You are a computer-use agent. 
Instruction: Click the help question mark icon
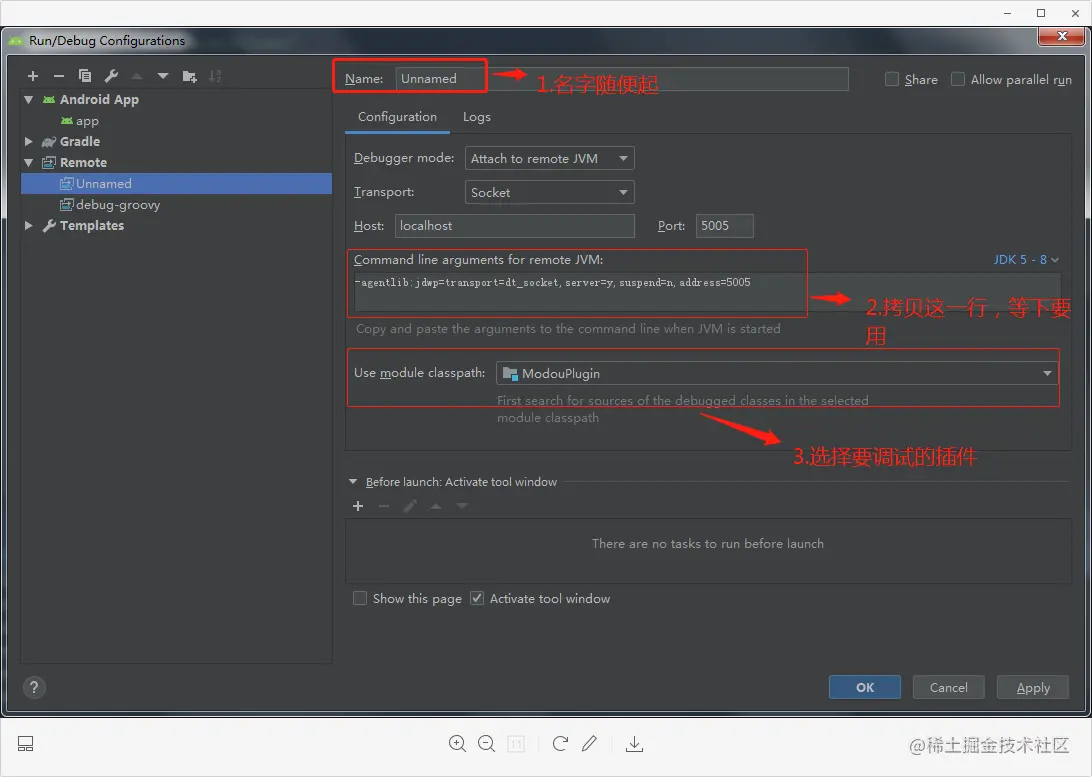tap(34, 687)
